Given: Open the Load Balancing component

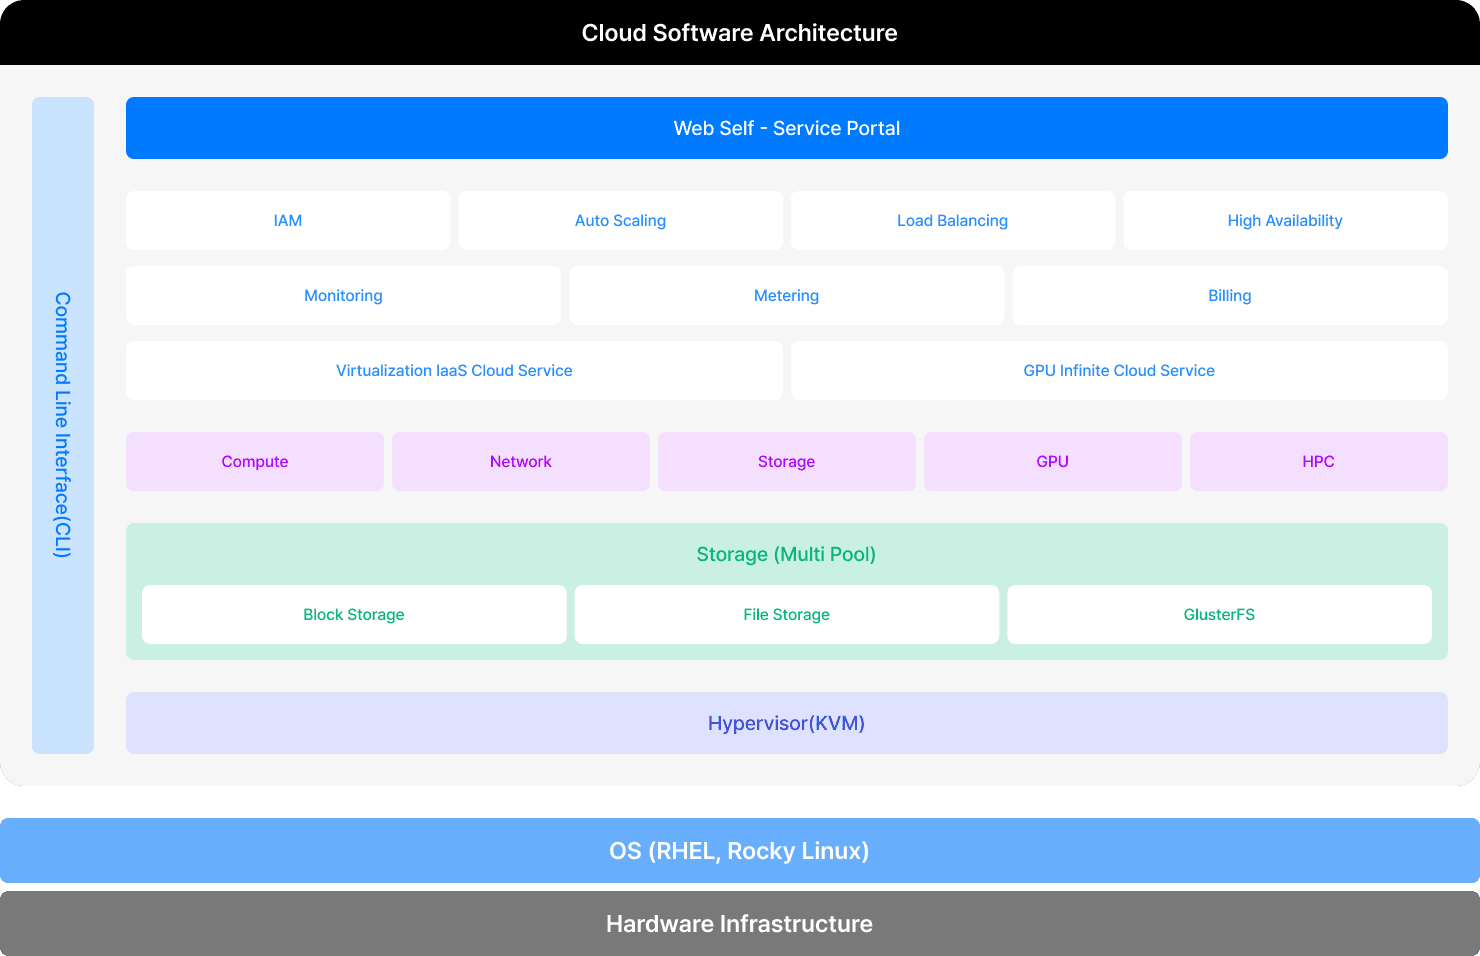Looking at the screenshot, I should [x=952, y=220].
